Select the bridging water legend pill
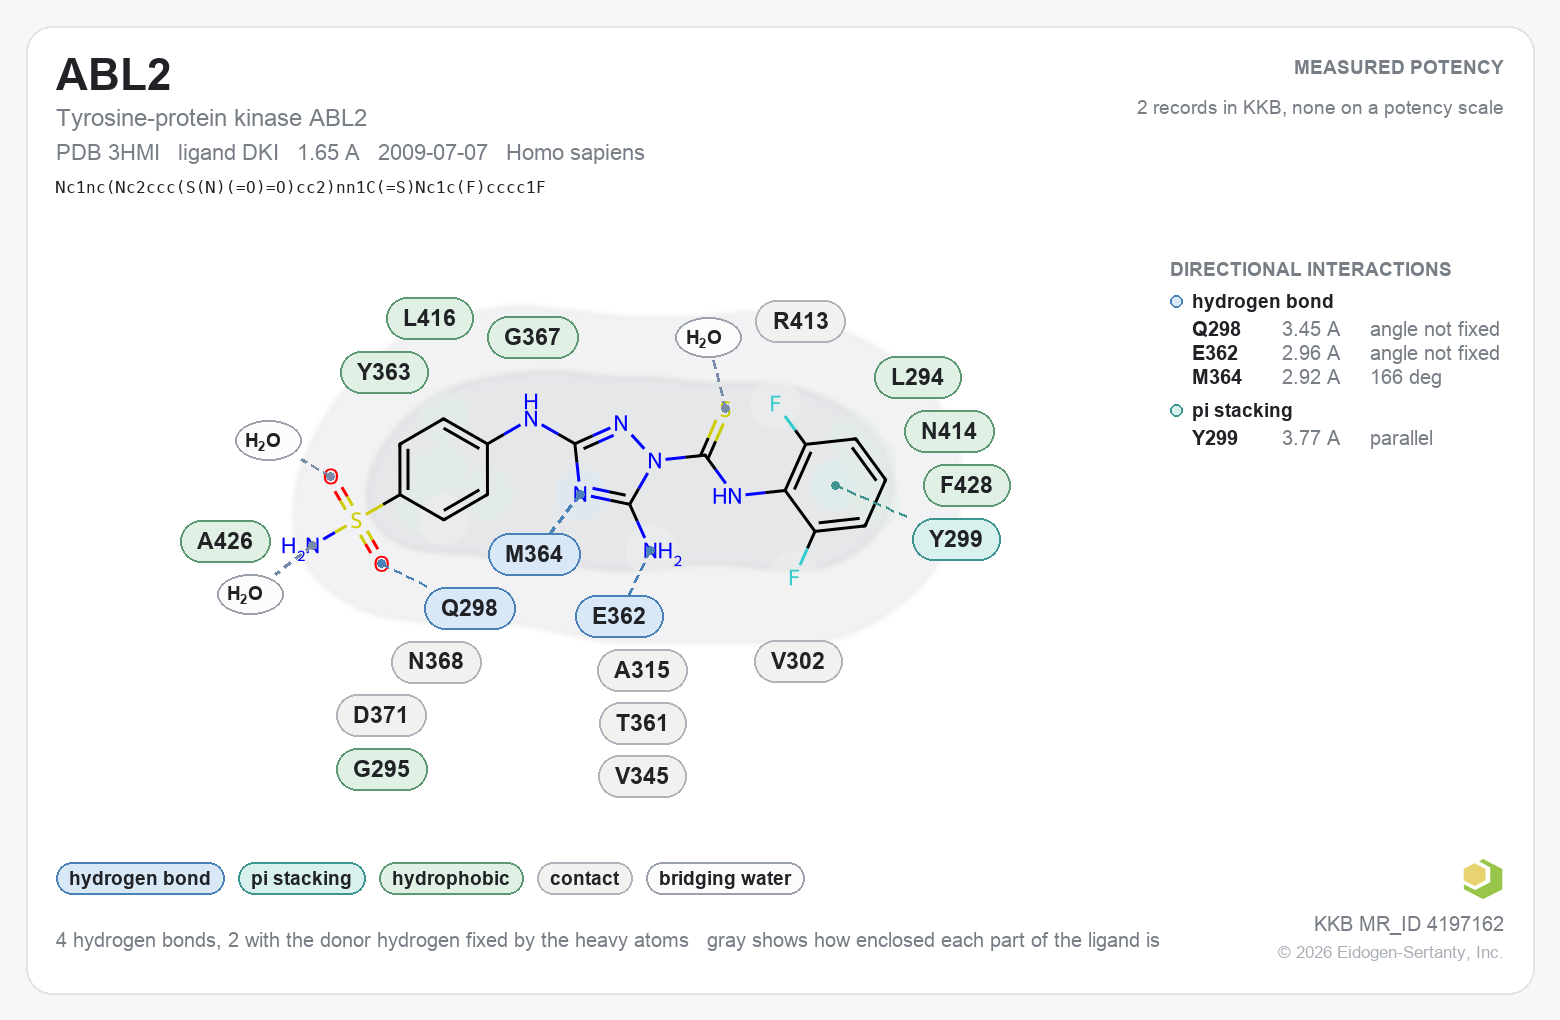1560x1020 pixels. click(725, 879)
